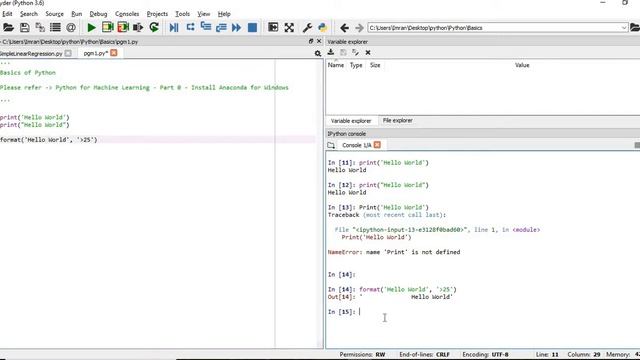Step into function debug icon
The height and width of the screenshot is (360, 640).
pyautogui.click(x=206, y=27)
